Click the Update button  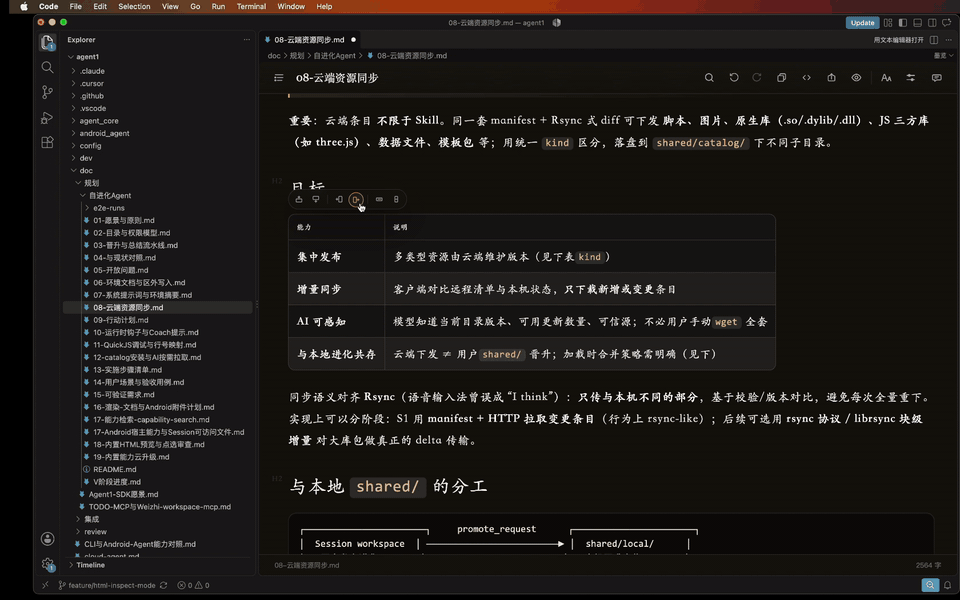(x=862, y=23)
